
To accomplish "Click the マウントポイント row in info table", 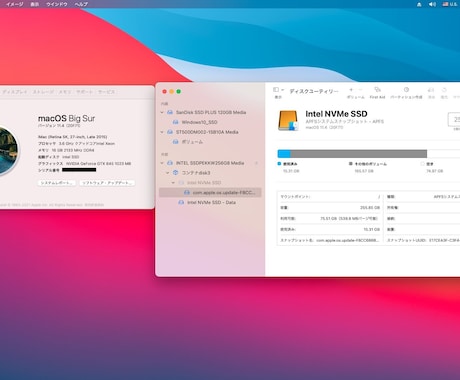I will click(330, 197).
